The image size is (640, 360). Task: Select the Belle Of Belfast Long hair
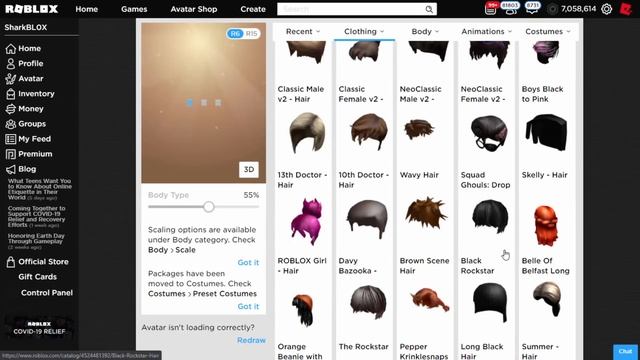(546, 225)
